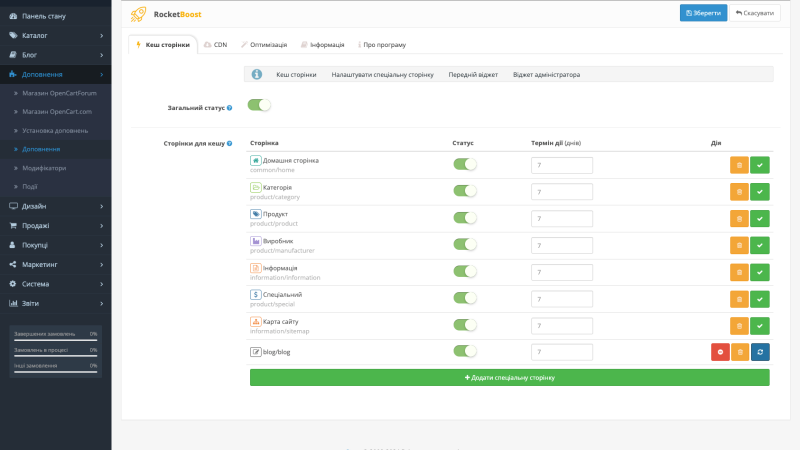Toggle status switch for Категорія
Screen dimensions: 800x450
[x=465, y=191]
